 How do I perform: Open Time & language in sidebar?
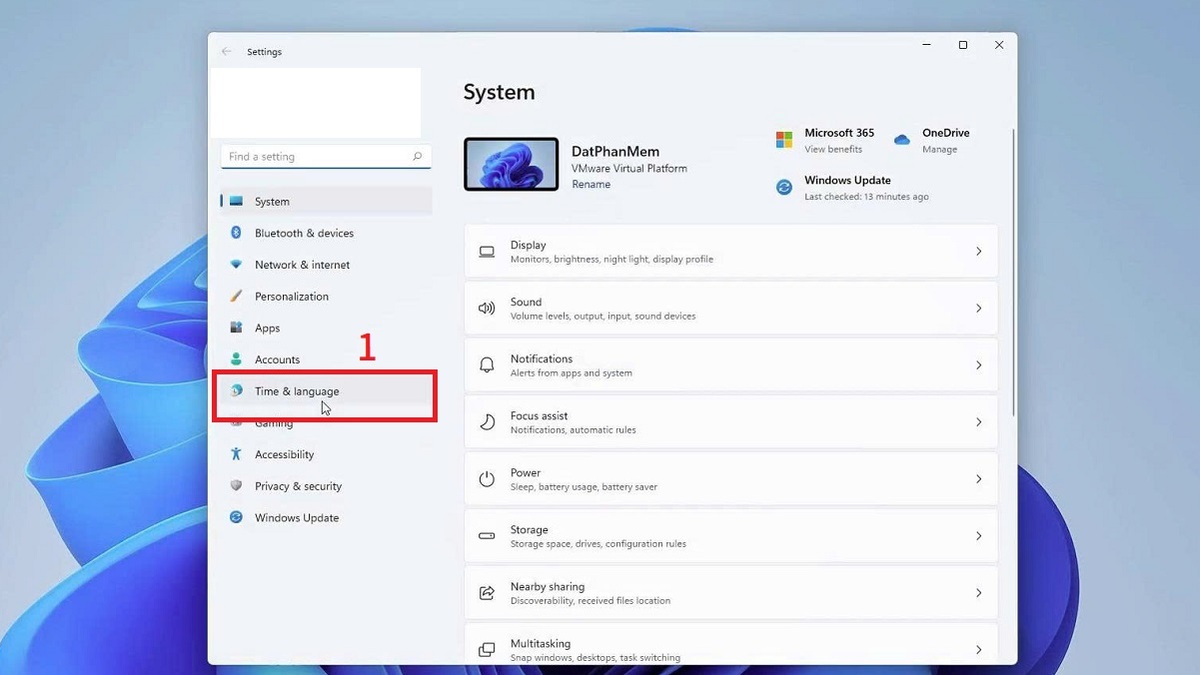[x=296, y=391]
